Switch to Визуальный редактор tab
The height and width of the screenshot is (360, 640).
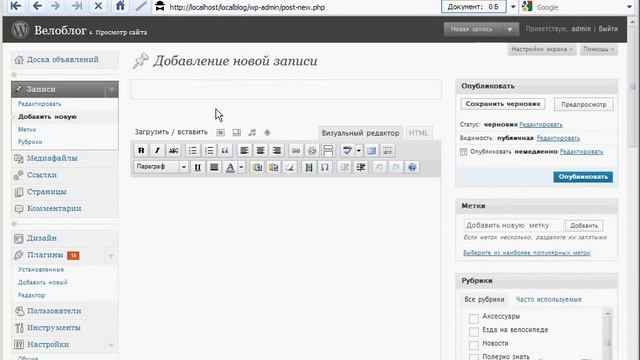[360, 133]
